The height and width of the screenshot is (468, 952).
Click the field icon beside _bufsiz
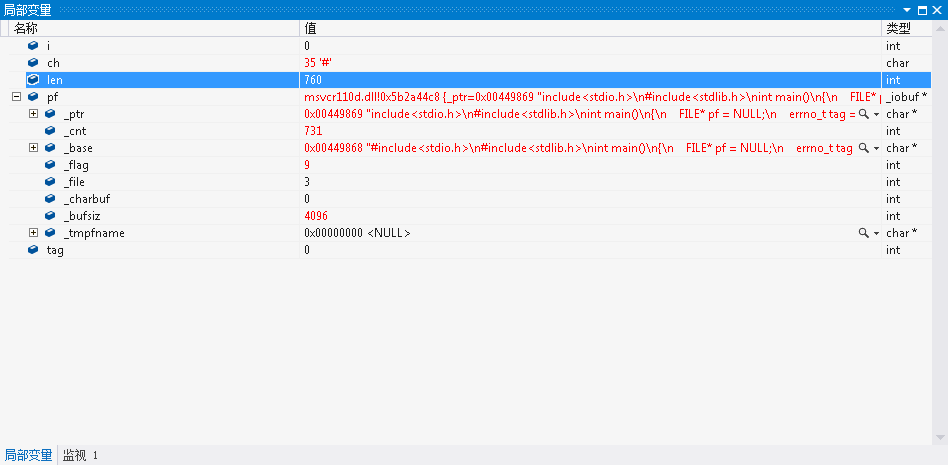[50, 216]
